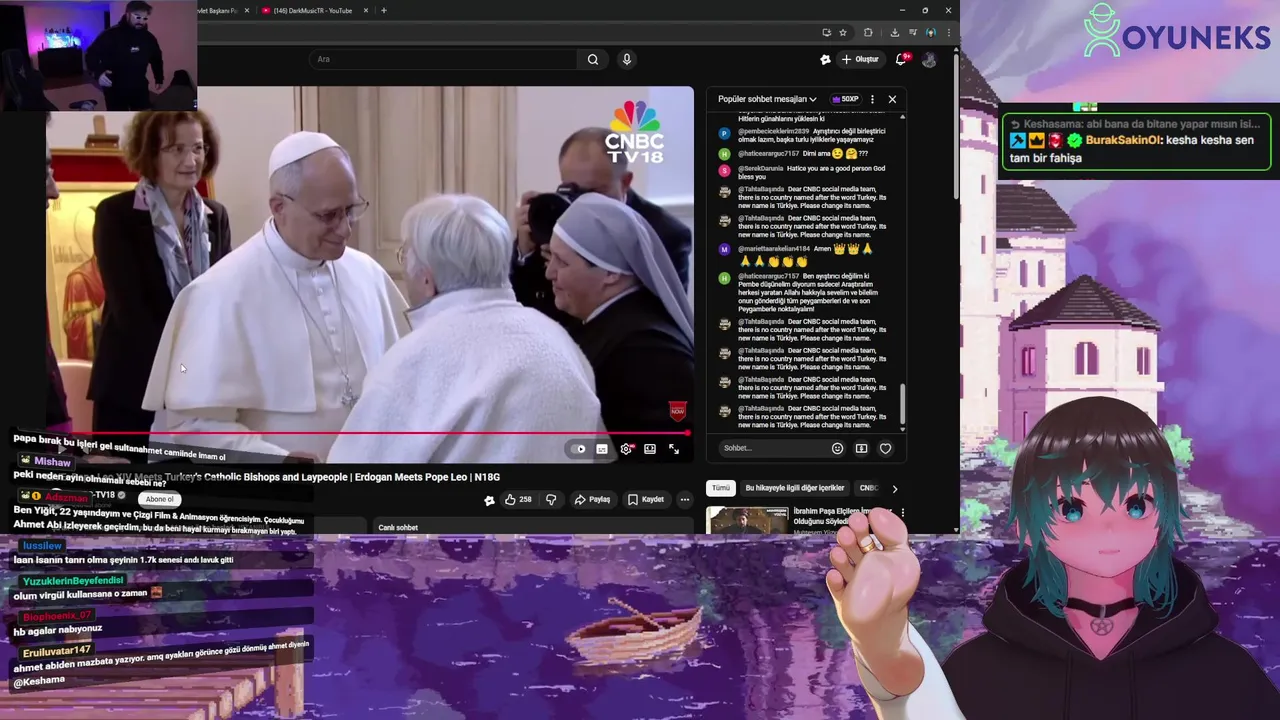Click the YuzuklerinBeyefendisi overlay chat username
Viewport: 1280px width, 720px height.
click(x=73, y=580)
